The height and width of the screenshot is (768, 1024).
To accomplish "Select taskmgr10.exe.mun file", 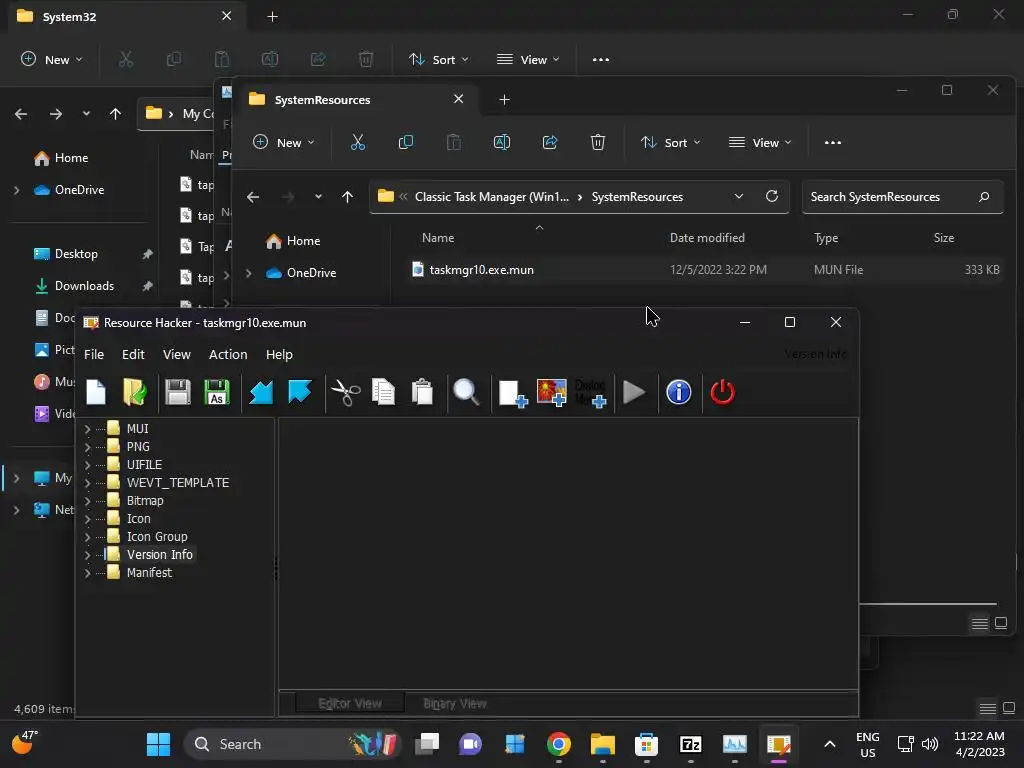I will [x=481, y=270].
